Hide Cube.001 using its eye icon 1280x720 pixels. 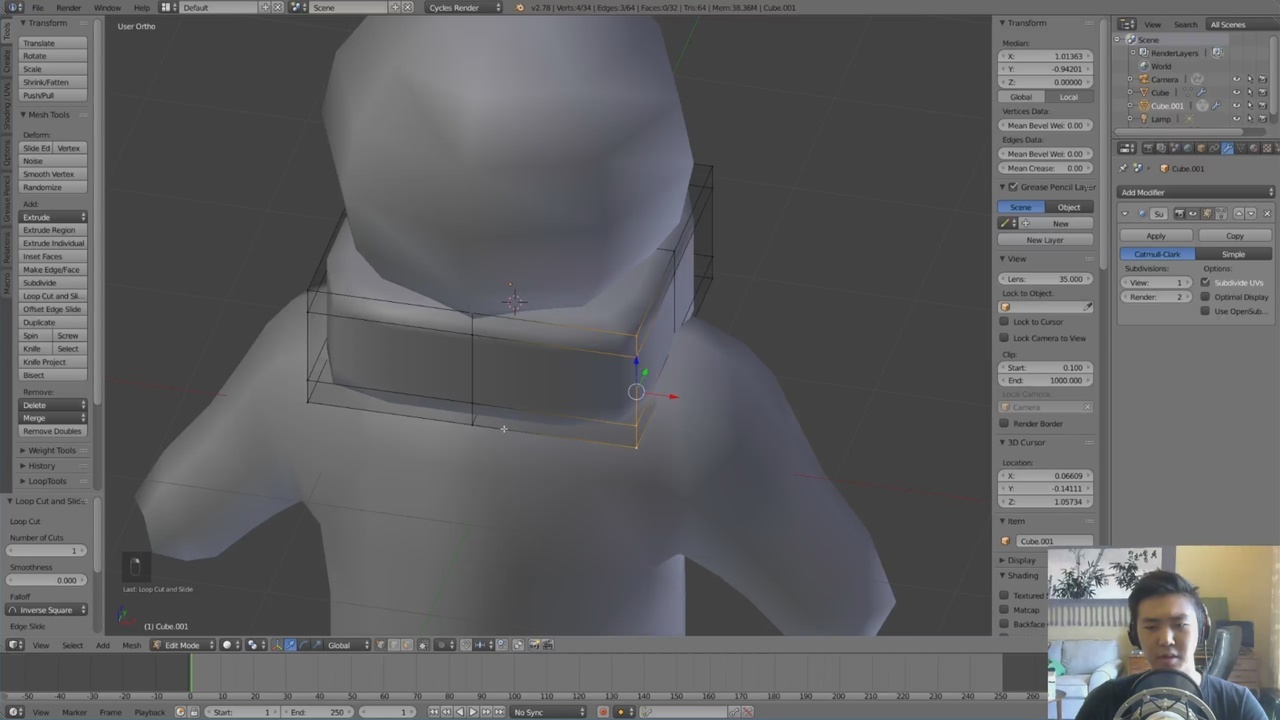pyautogui.click(x=1236, y=106)
